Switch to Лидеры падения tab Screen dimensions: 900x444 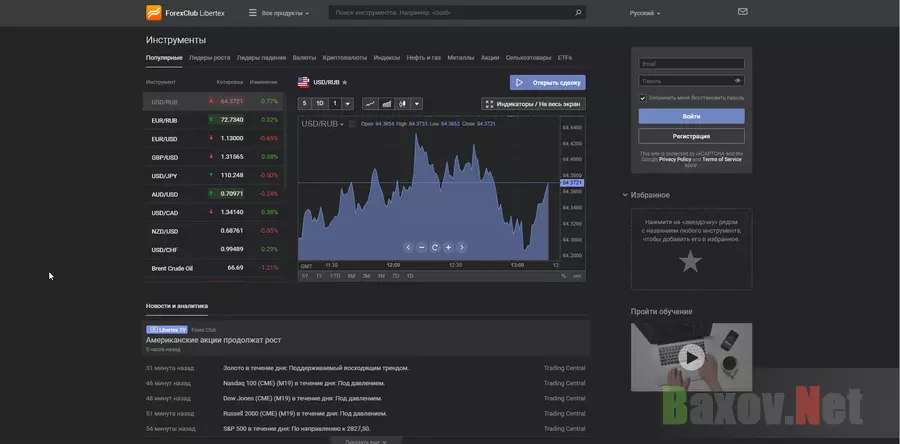click(x=261, y=57)
